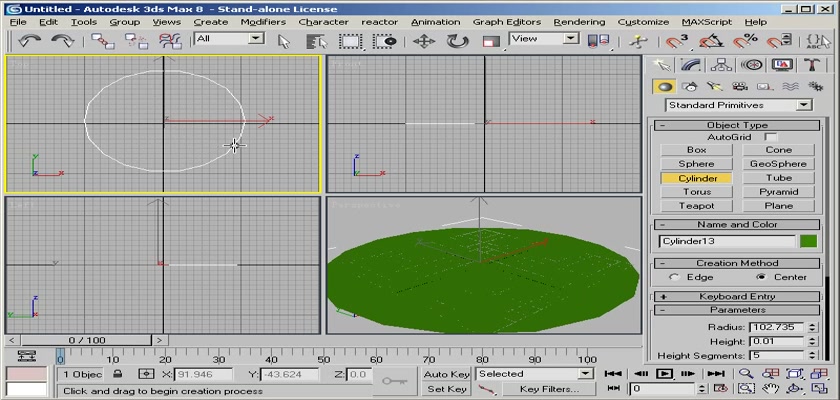Viewport: 840px width, 400px height.
Task: Collapse the Object Type rollout
Action: 737,125
